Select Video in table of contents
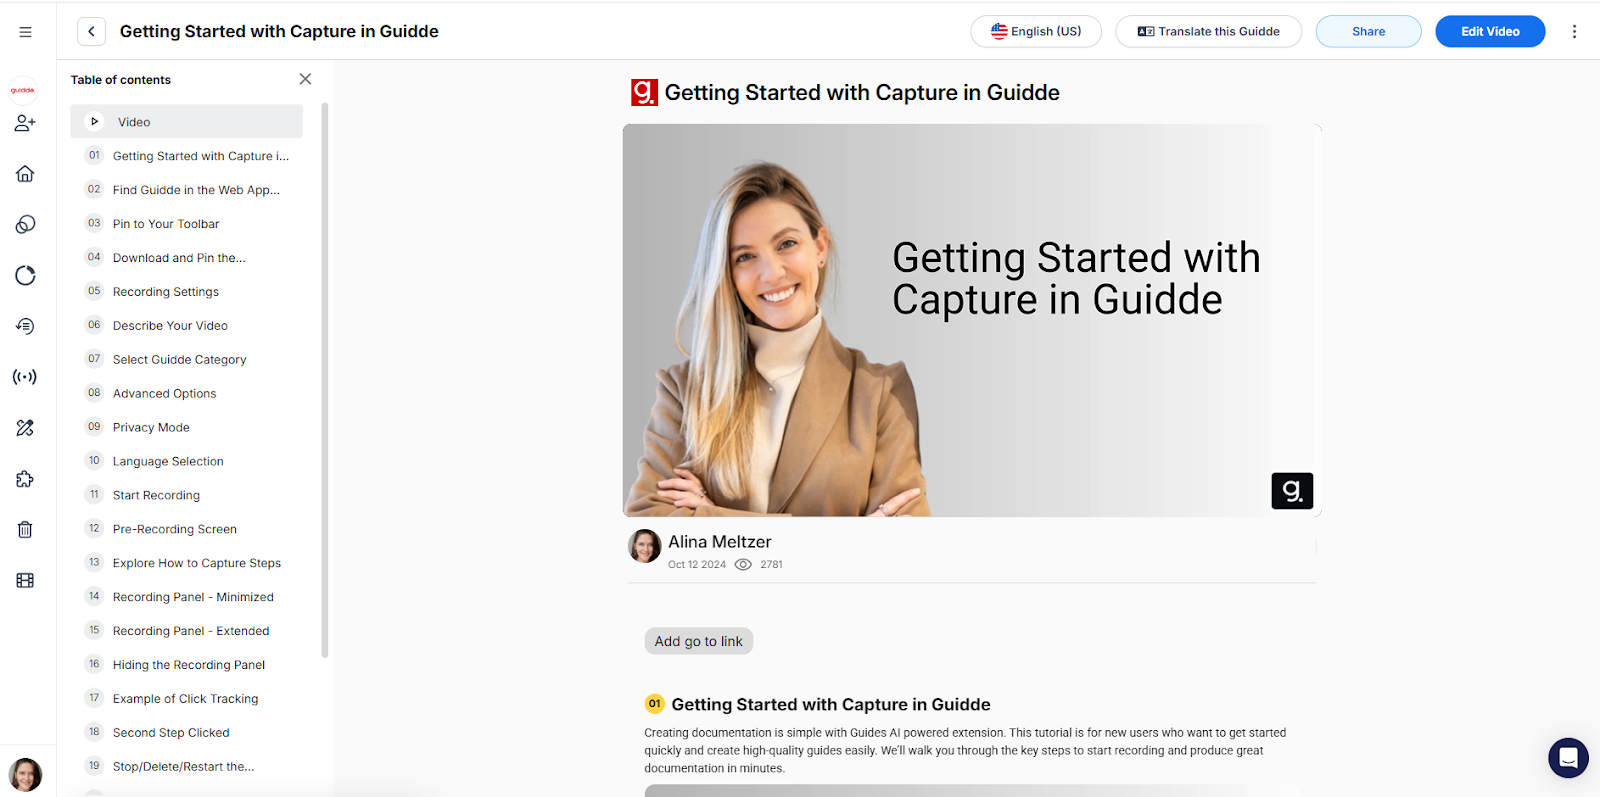1600x797 pixels. click(x=186, y=122)
